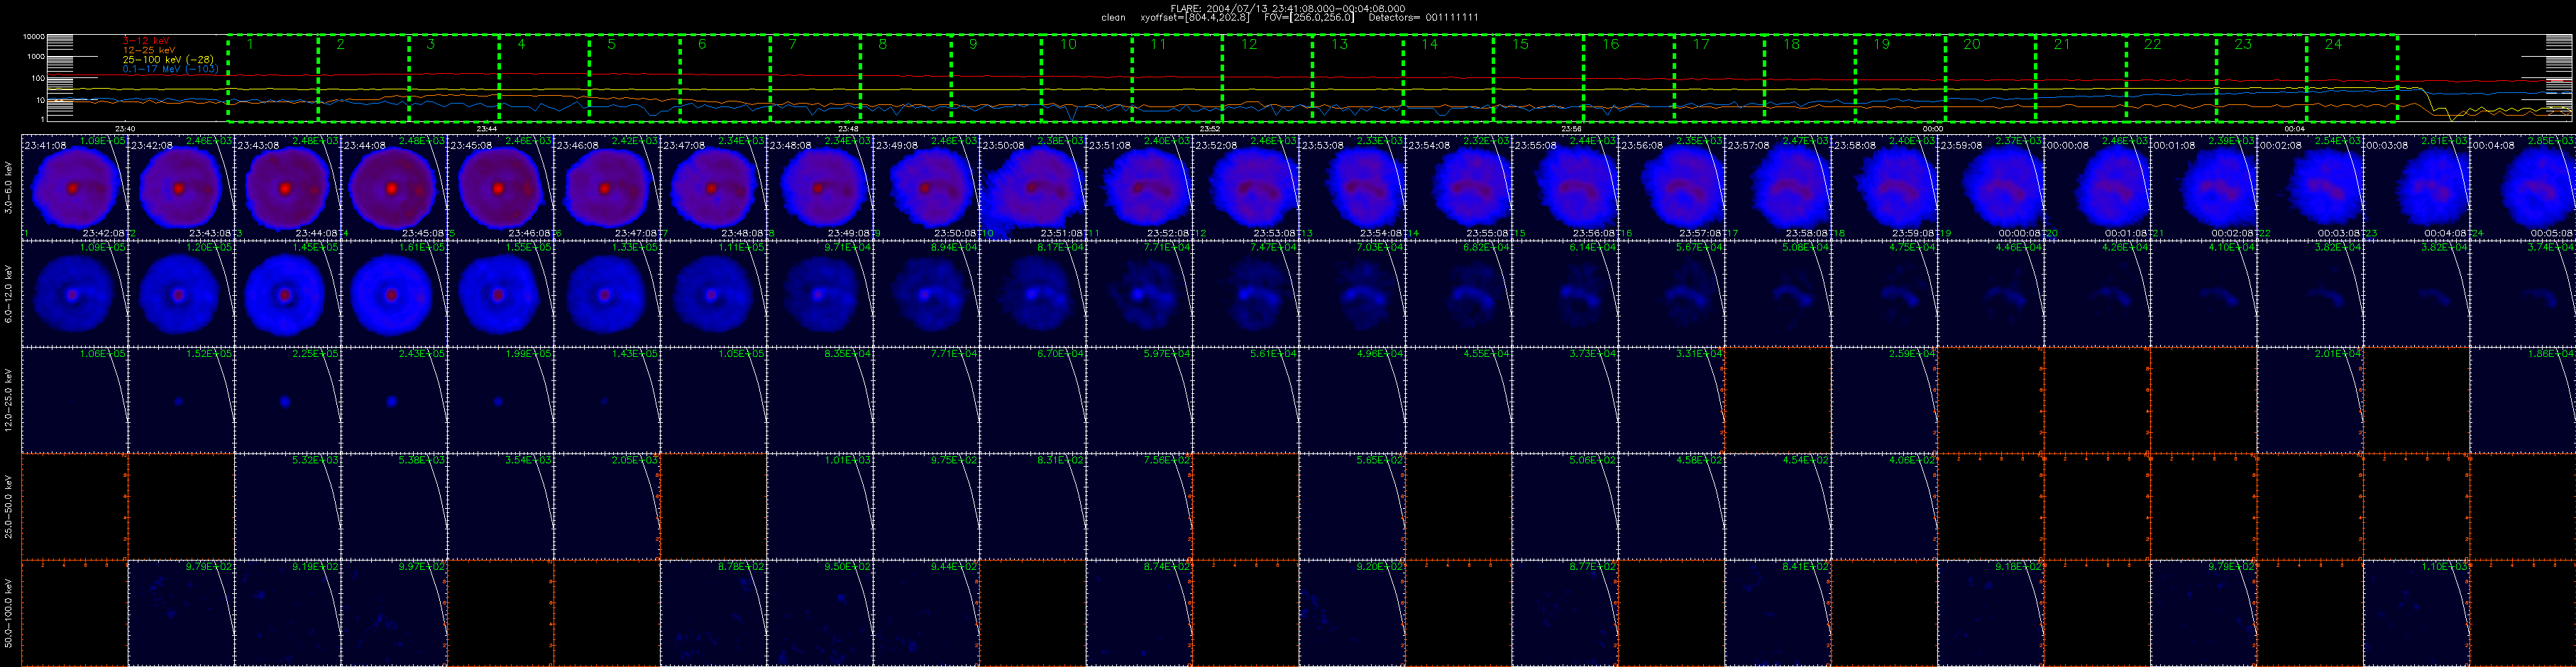Open the 3.0-6.0 keV image at 00:04:08

click(2522, 187)
